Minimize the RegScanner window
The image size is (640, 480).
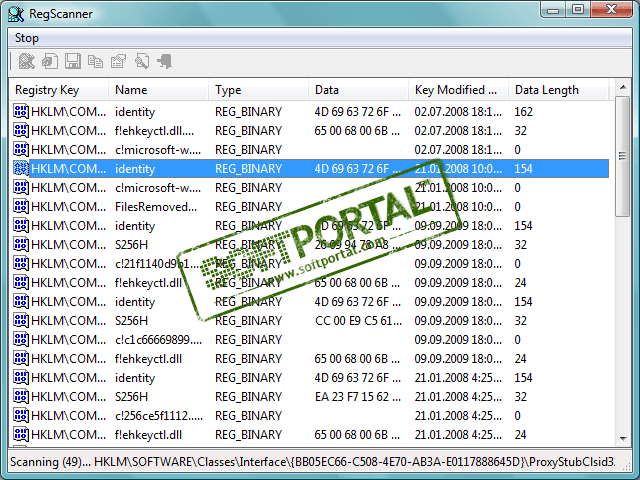tap(553, 10)
